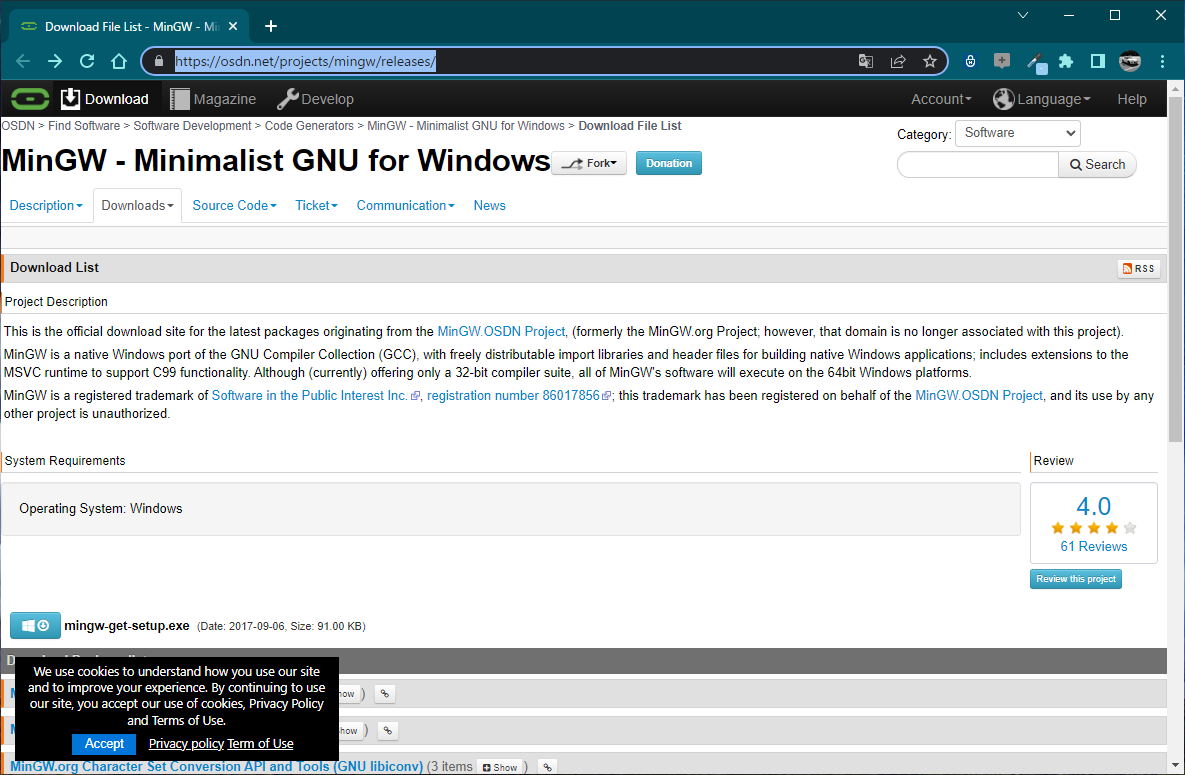Click the Review this project button
This screenshot has height=775, width=1185.
[x=1075, y=579]
